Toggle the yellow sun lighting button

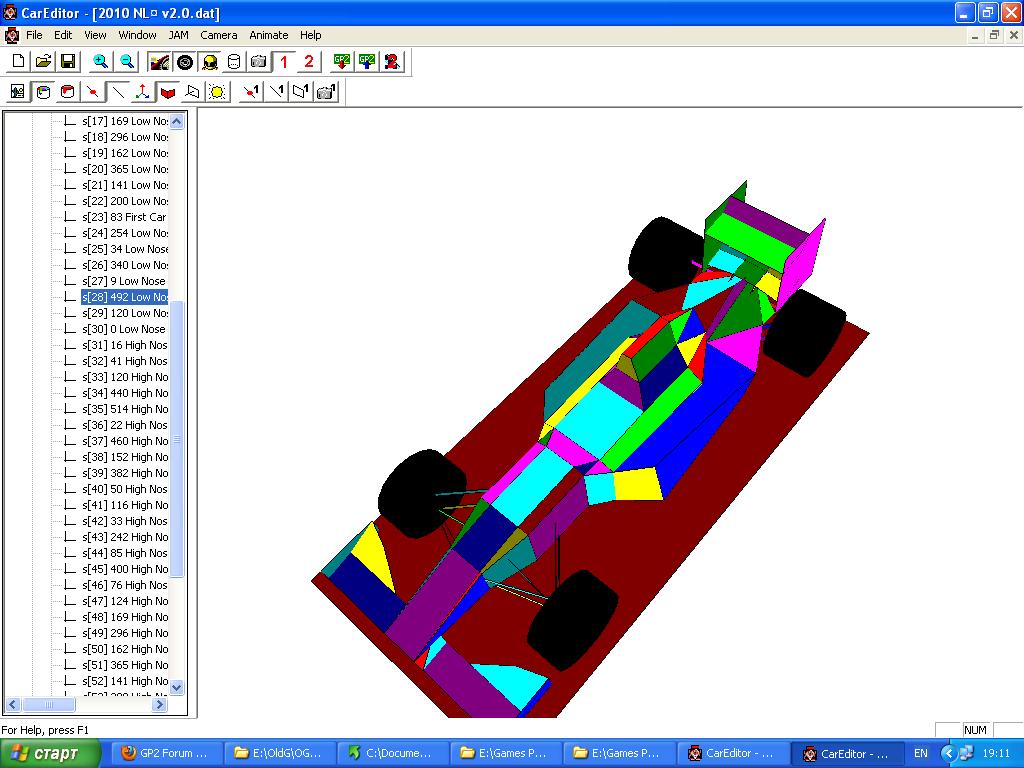(217, 93)
